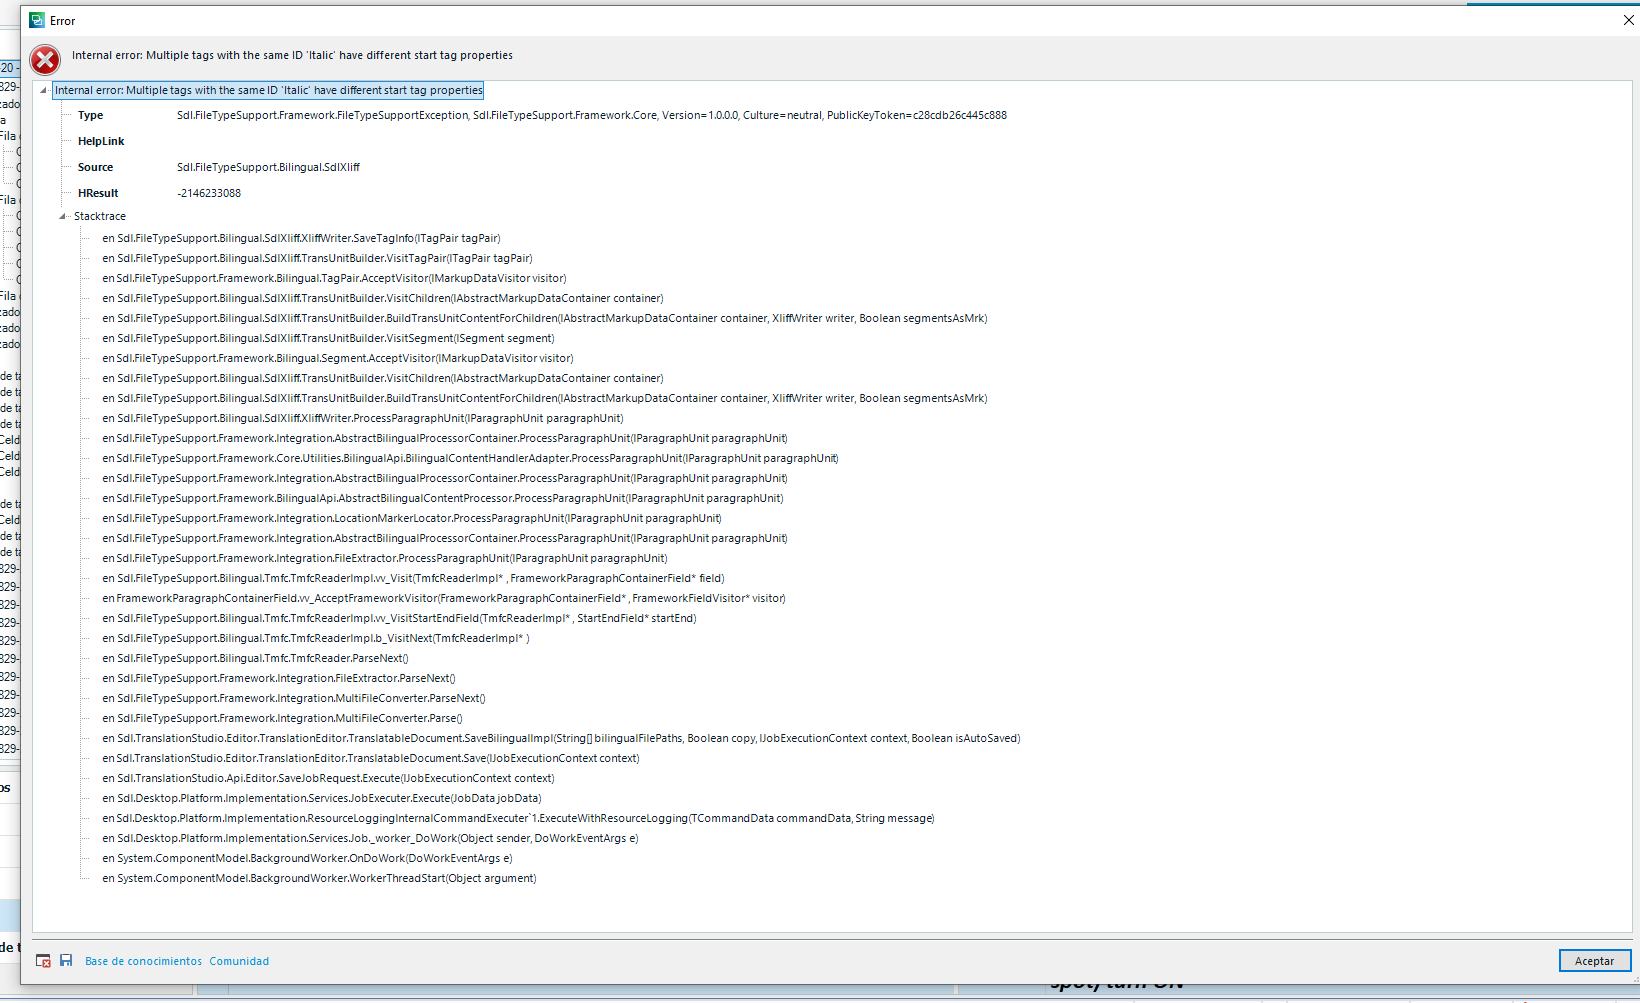Select the TransUnitBuilder.VisitTagPair stack line

pyautogui.click(x=317, y=258)
